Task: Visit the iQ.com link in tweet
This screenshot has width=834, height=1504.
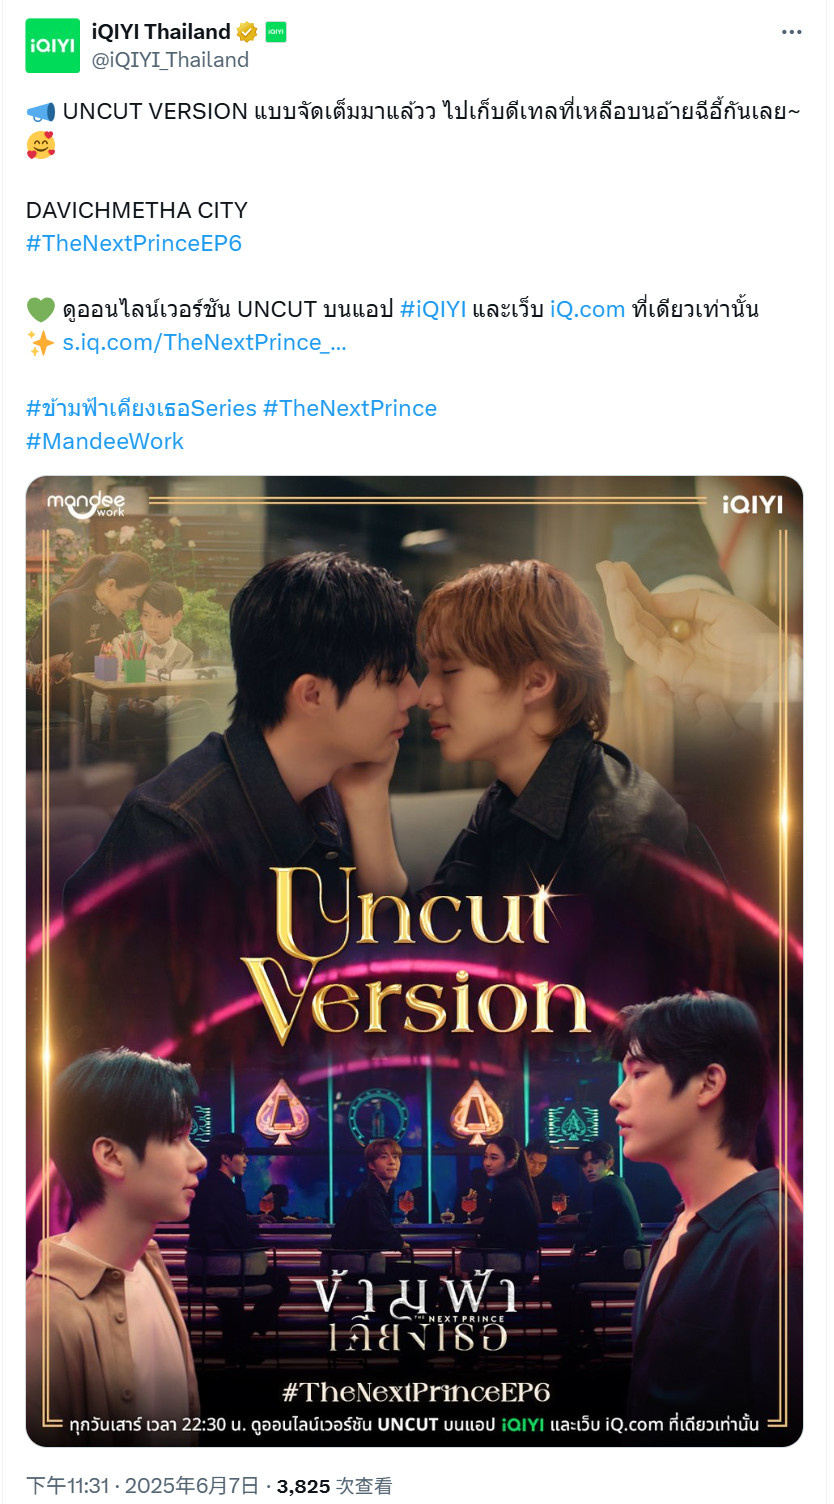Action: tap(587, 309)
